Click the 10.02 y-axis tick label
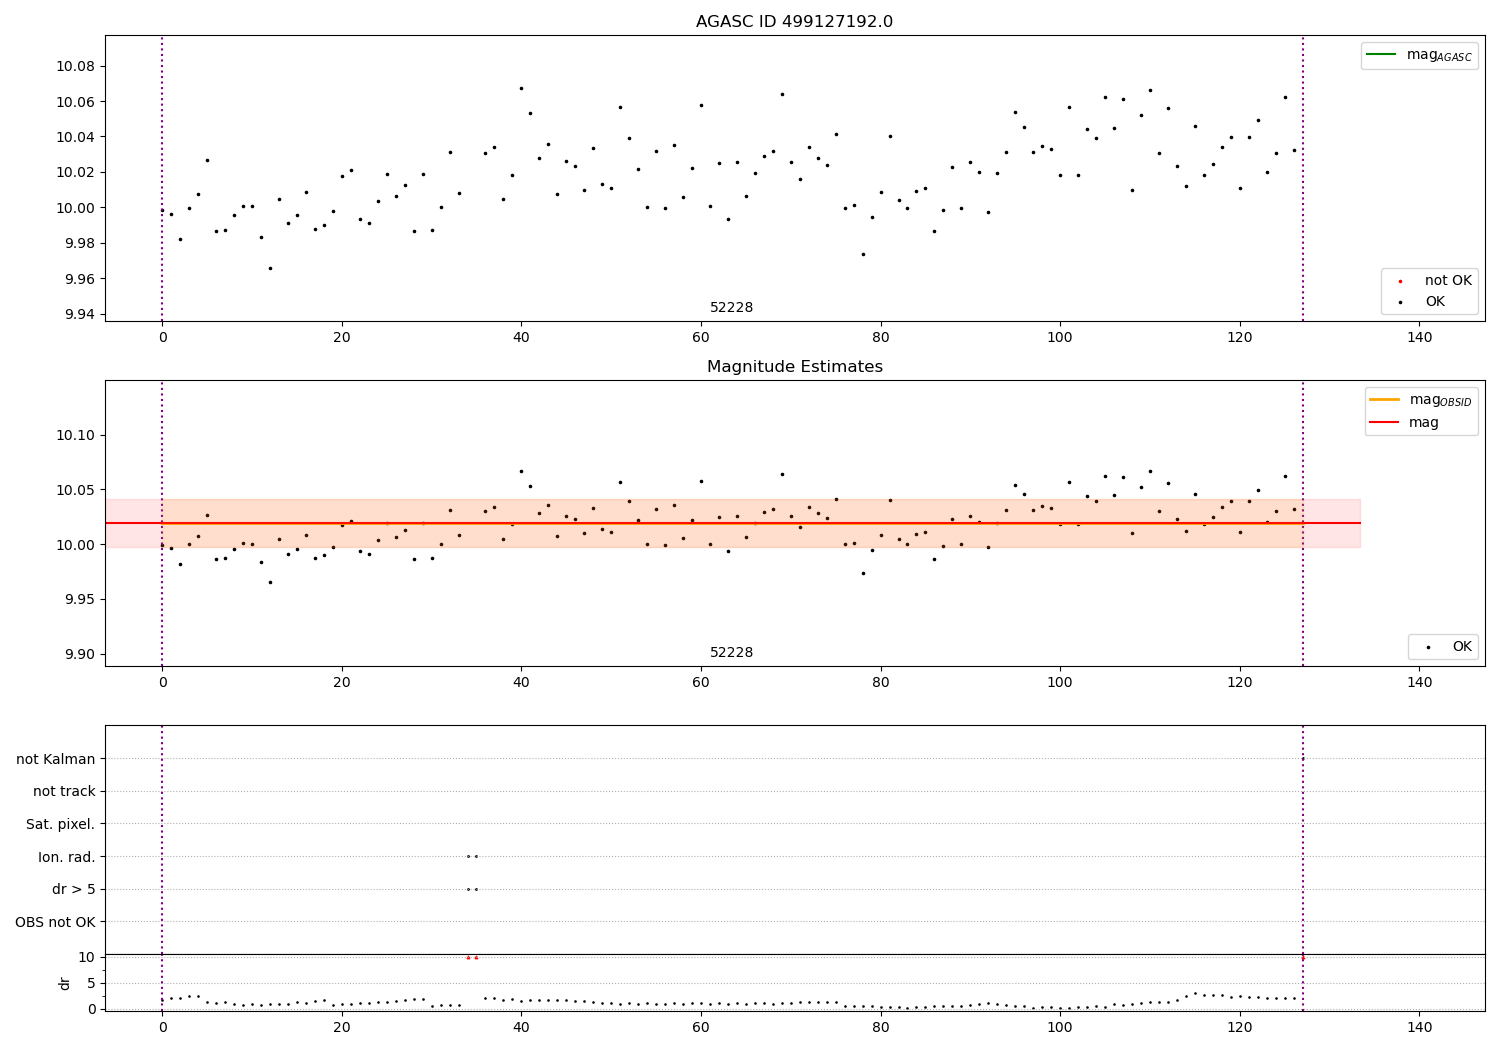Screen dimensions: 1500x1050 pyautogui.click(x=76, y=173)
